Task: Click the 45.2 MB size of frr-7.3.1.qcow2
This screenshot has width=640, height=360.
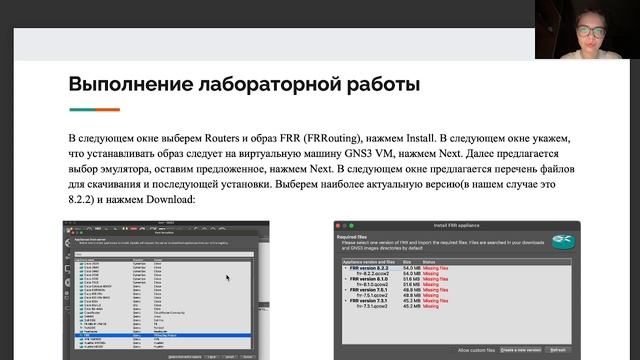Action: point(411,306)
